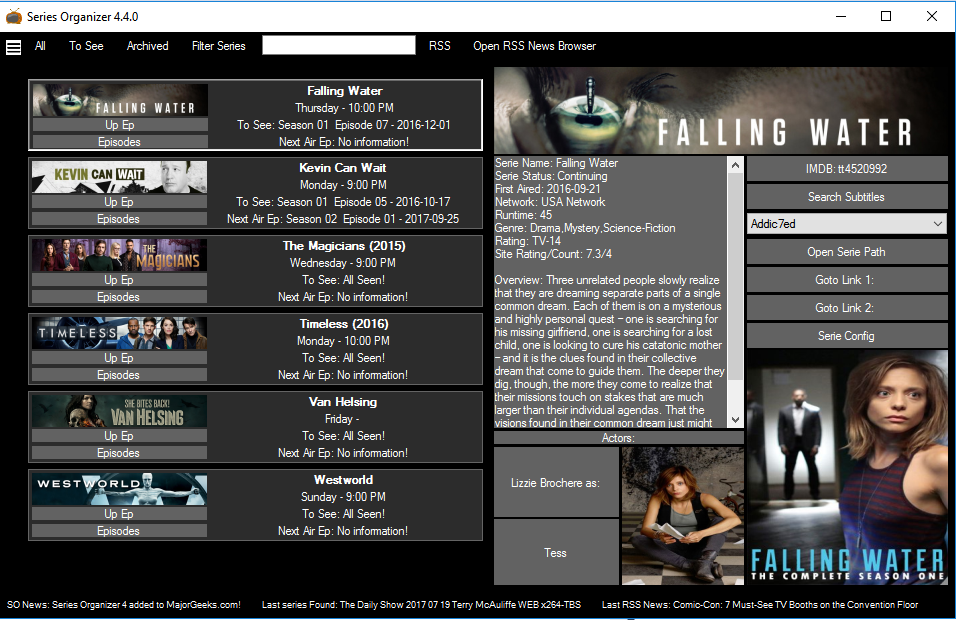Click 'Network: USA Network' text
Image resolution: width=956 pixels, height=620 pixels.
[x=550, y=202]
